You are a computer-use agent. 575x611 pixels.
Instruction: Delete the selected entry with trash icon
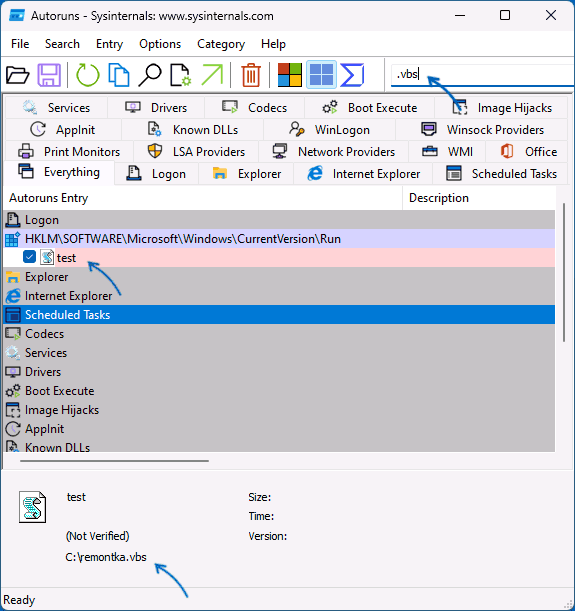251,74
